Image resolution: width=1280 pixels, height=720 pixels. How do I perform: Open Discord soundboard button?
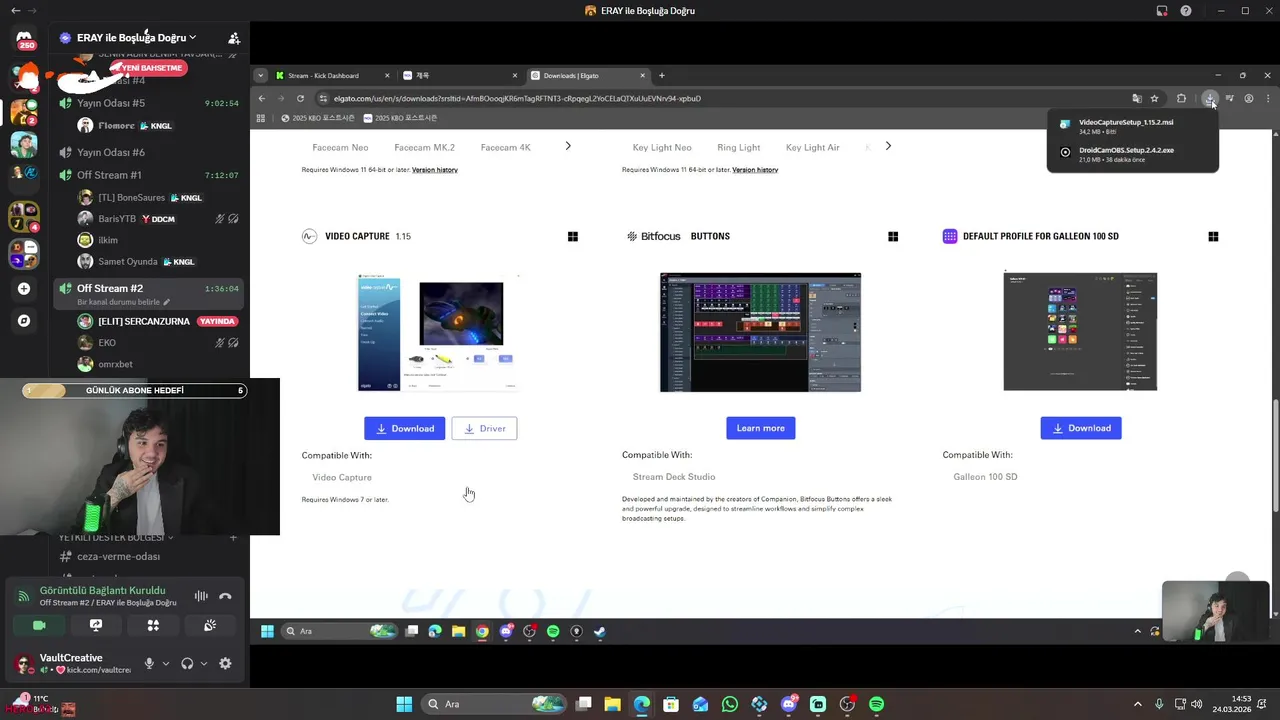tap(210, 625)
